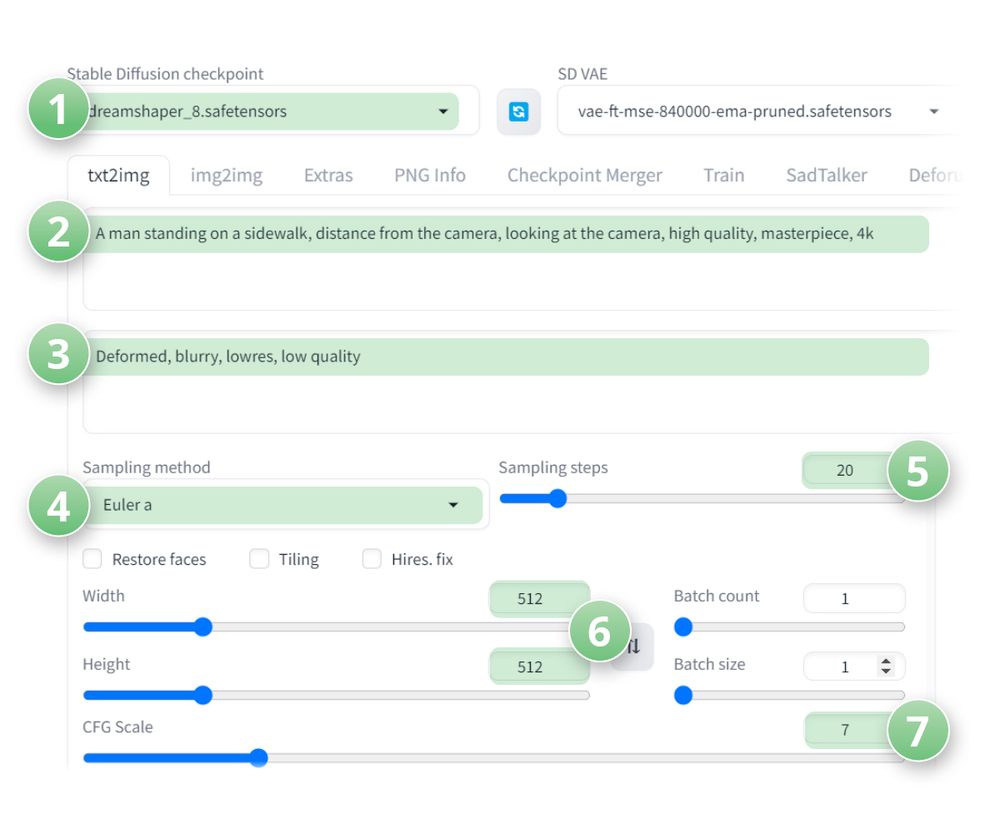Click the swap width and height icon
Viewport: 1000px width, 833px height.
(x=636, y=647)
